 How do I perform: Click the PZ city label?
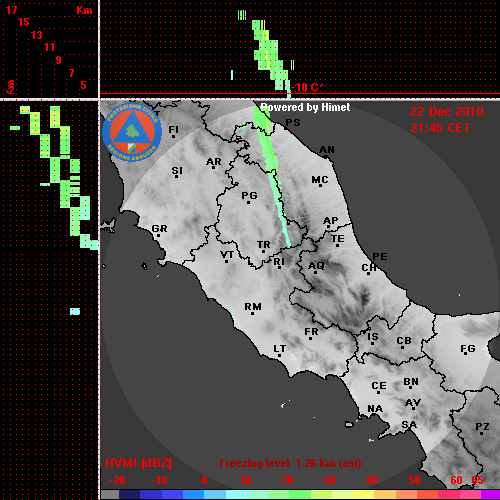pyautogui.click(x=482, y=427)
